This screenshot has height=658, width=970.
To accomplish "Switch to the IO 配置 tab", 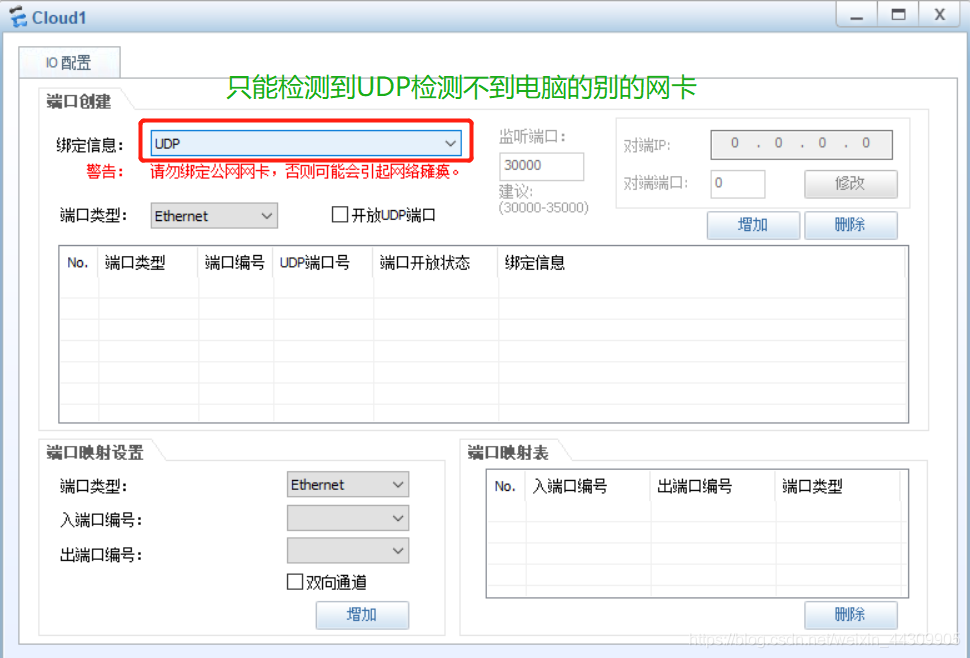I will [69, 62].
